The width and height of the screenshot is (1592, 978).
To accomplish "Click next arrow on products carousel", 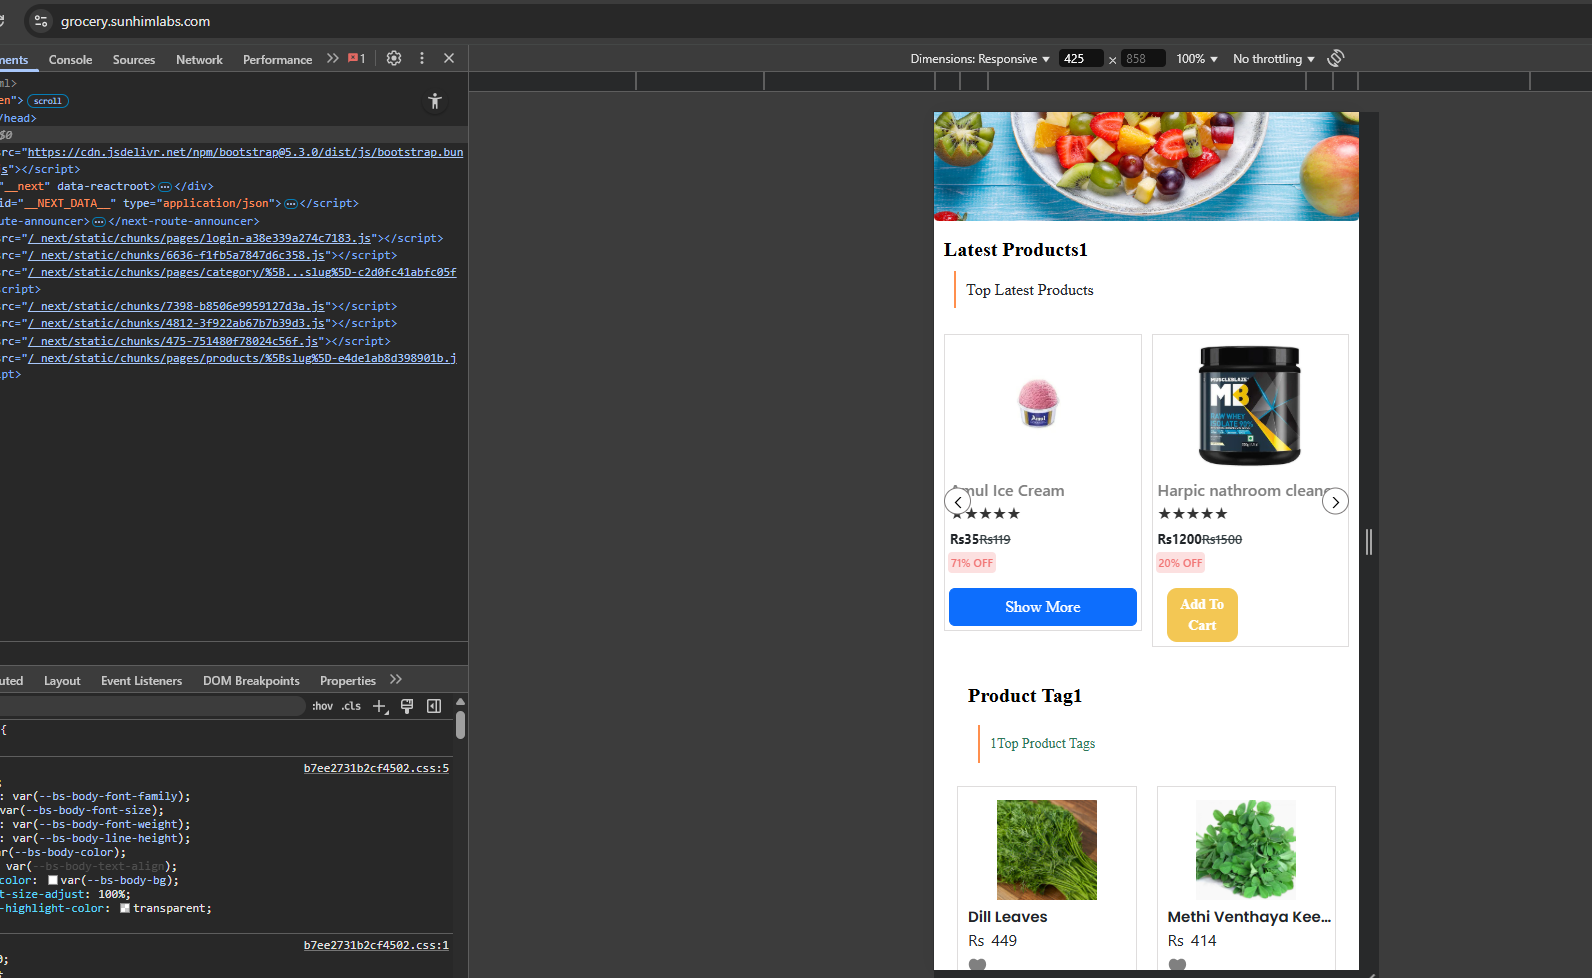I will (x=1335, y=501).
